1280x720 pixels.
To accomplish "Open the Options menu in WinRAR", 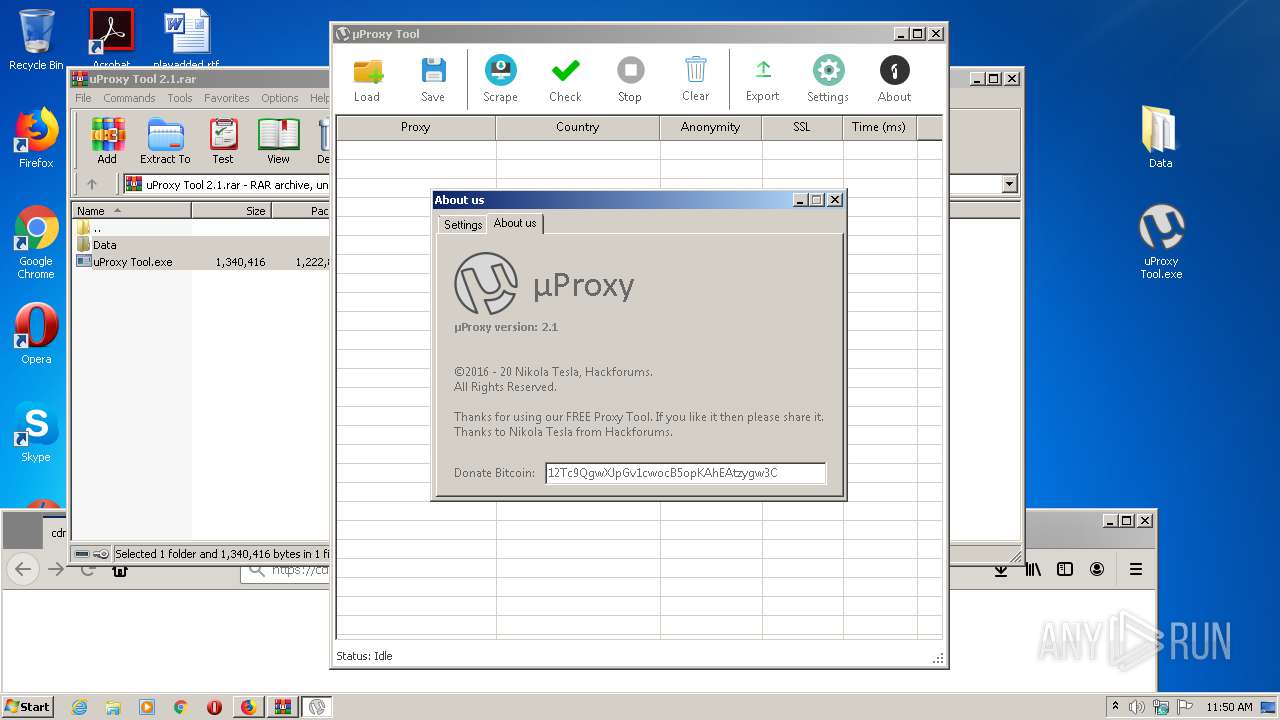I will coord(280,98).
